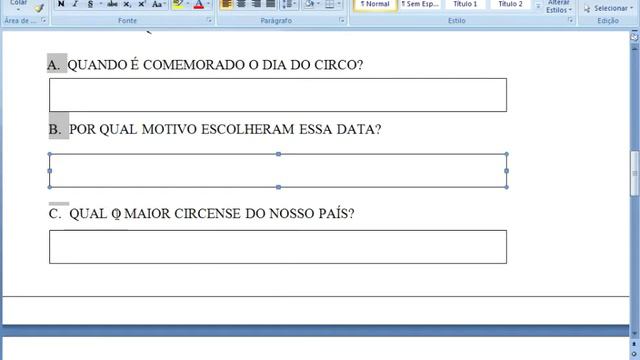This screenshot has height=360, width=640.
Task: Click the list letter 'C.'
Action: 55,213
